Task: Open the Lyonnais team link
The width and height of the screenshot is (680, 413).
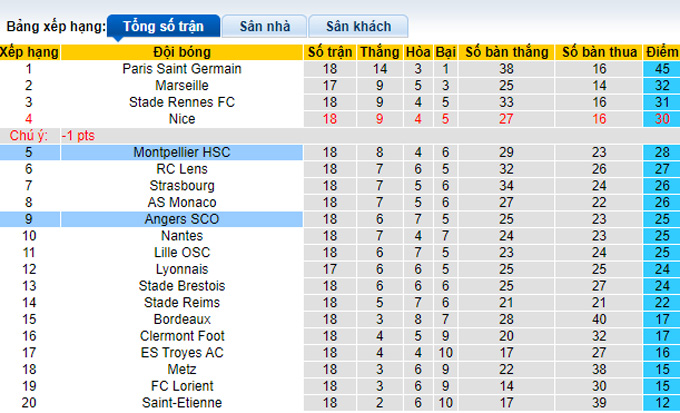Action: 182,269
